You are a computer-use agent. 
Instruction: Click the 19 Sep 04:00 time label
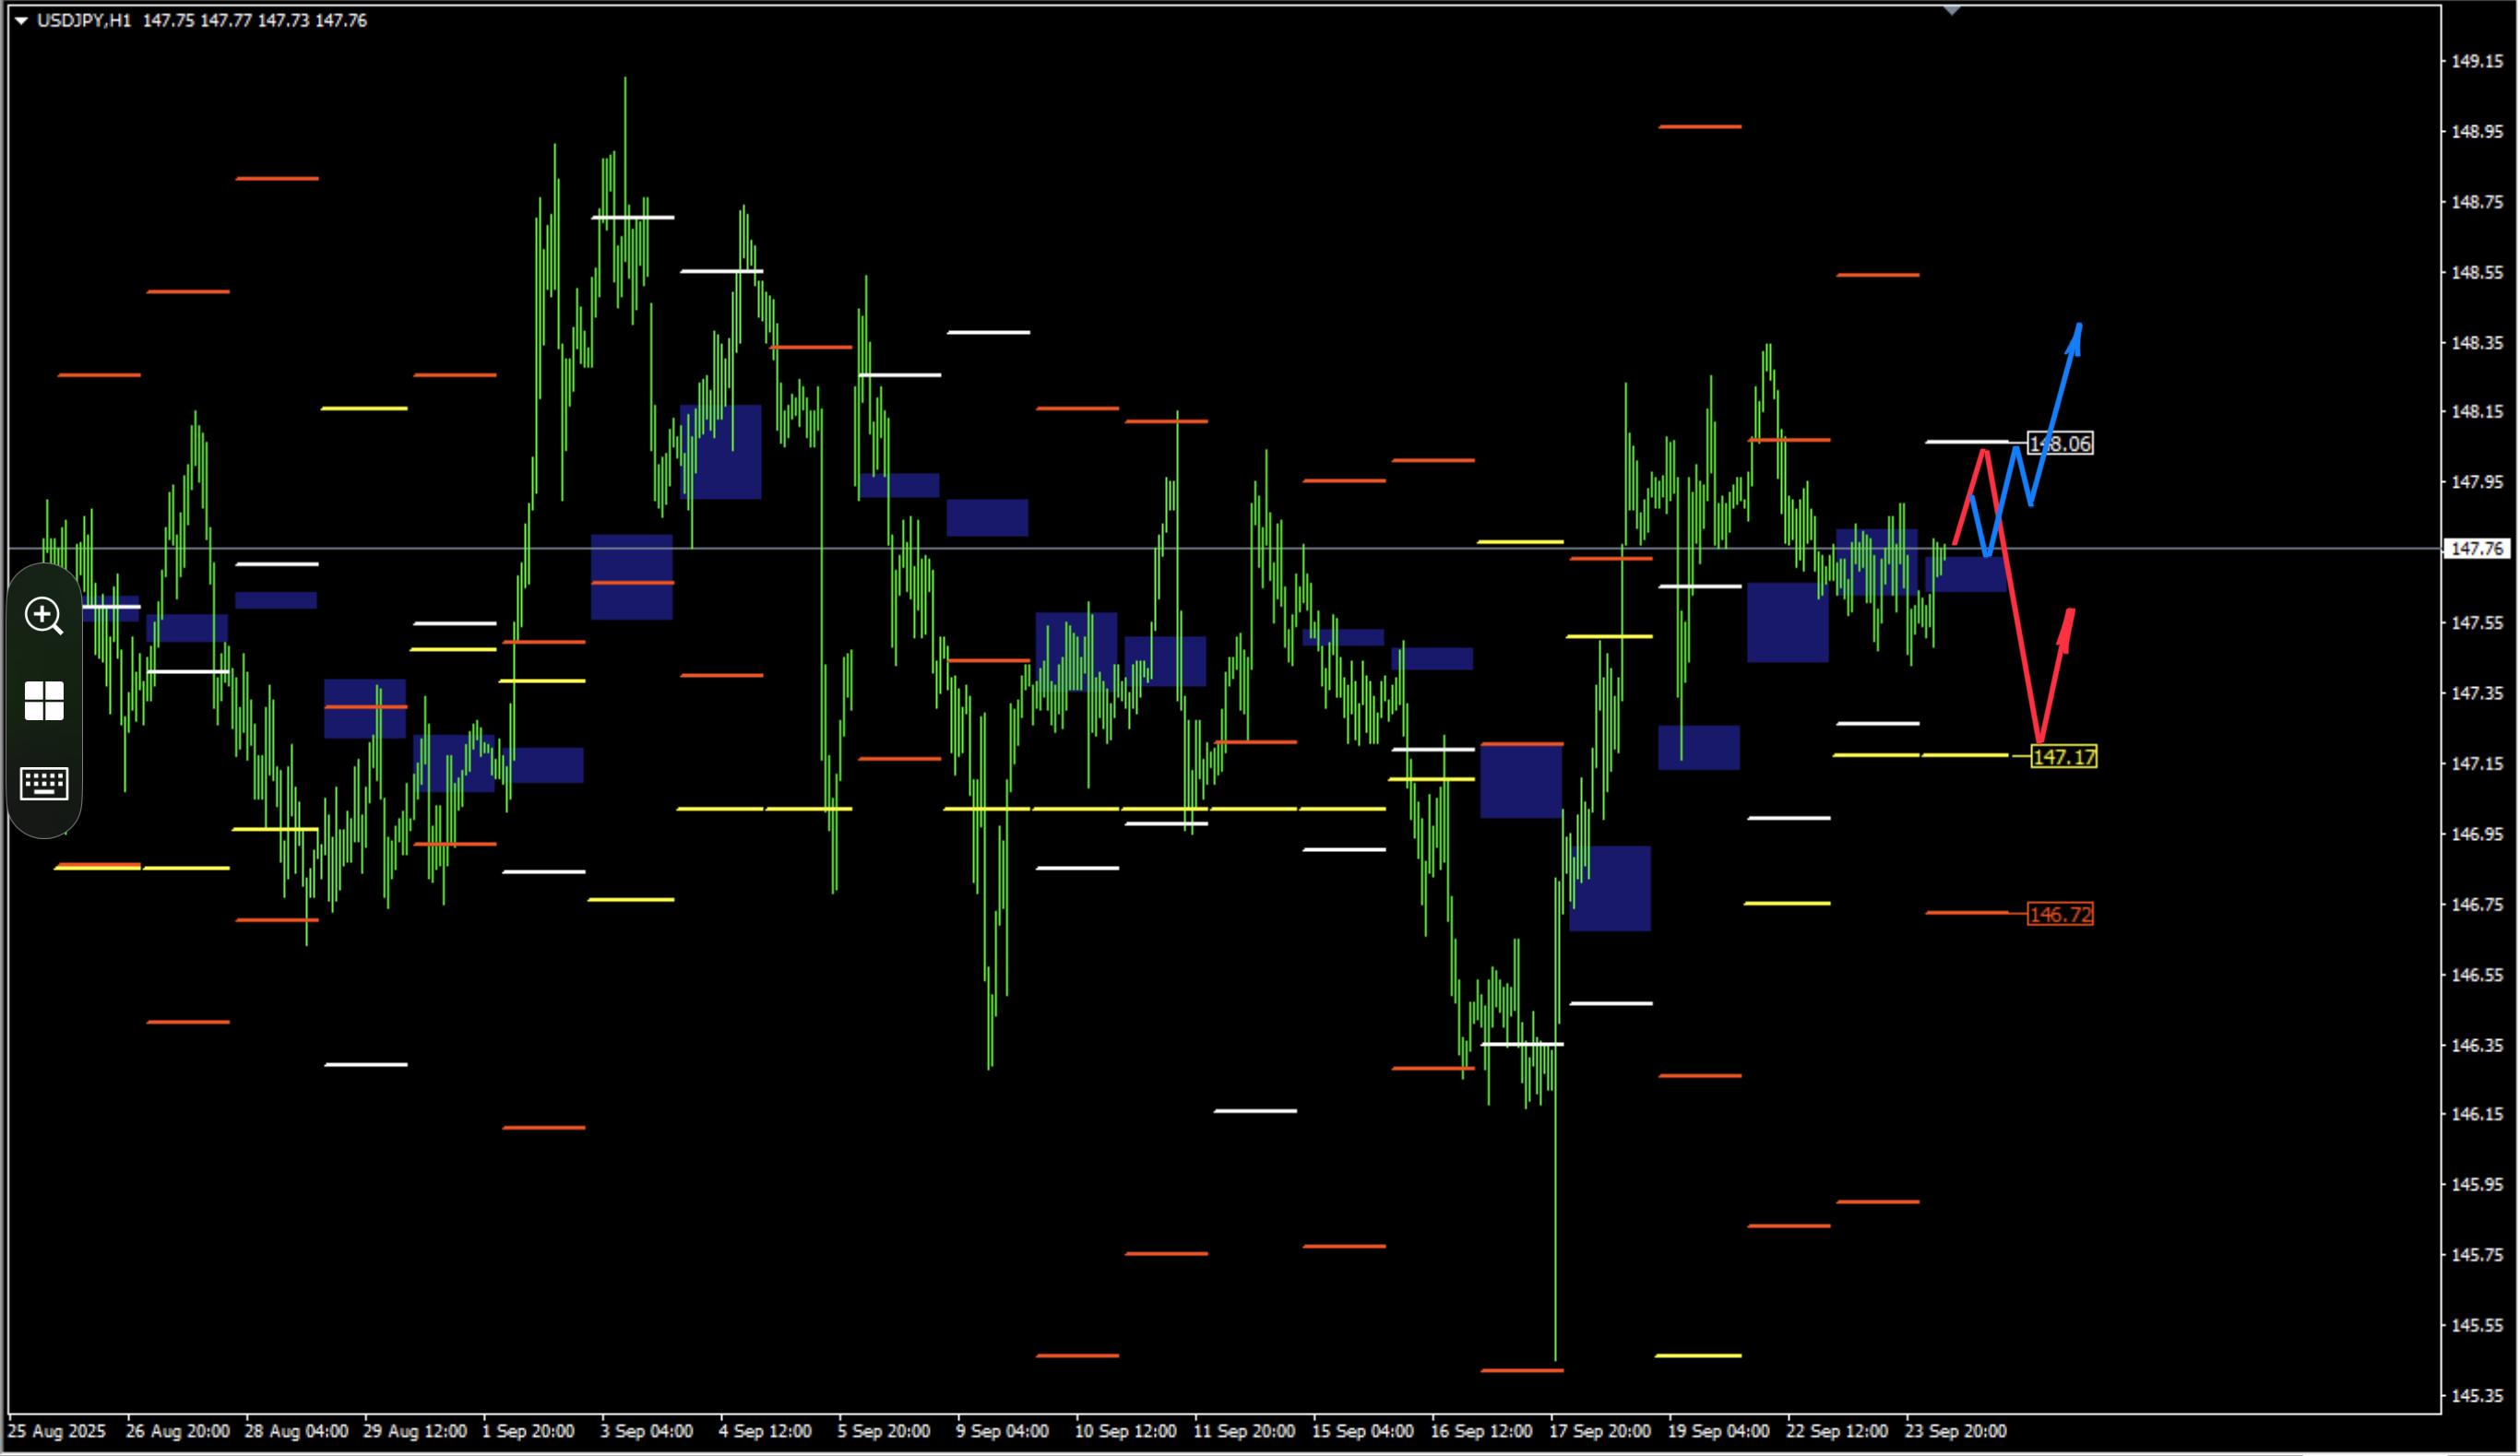point(1718,1431)
